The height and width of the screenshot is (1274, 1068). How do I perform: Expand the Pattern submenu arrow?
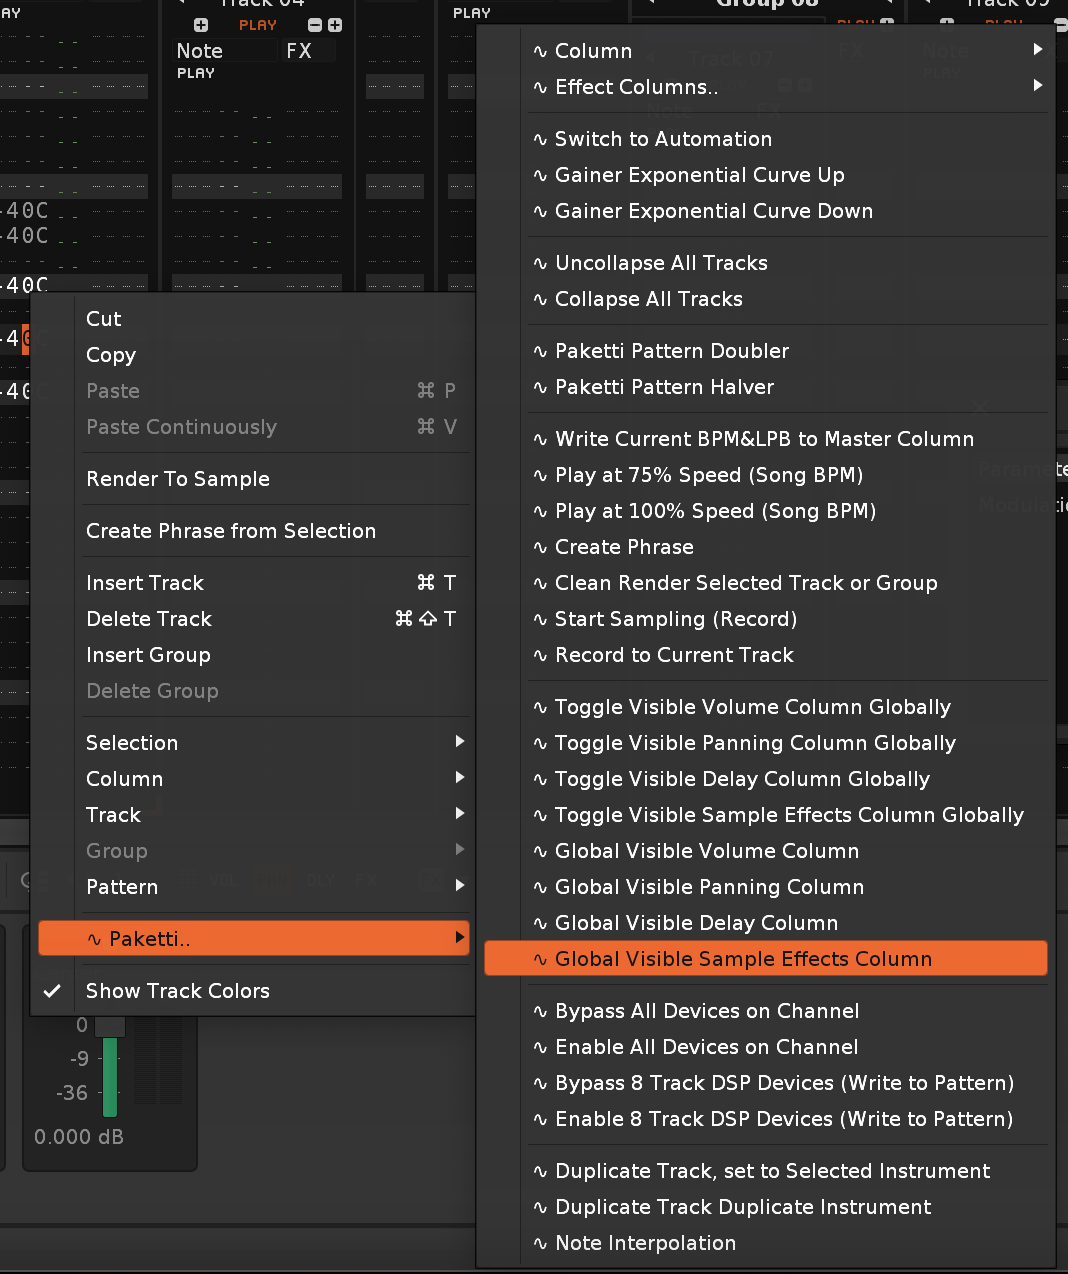point(460,886)
